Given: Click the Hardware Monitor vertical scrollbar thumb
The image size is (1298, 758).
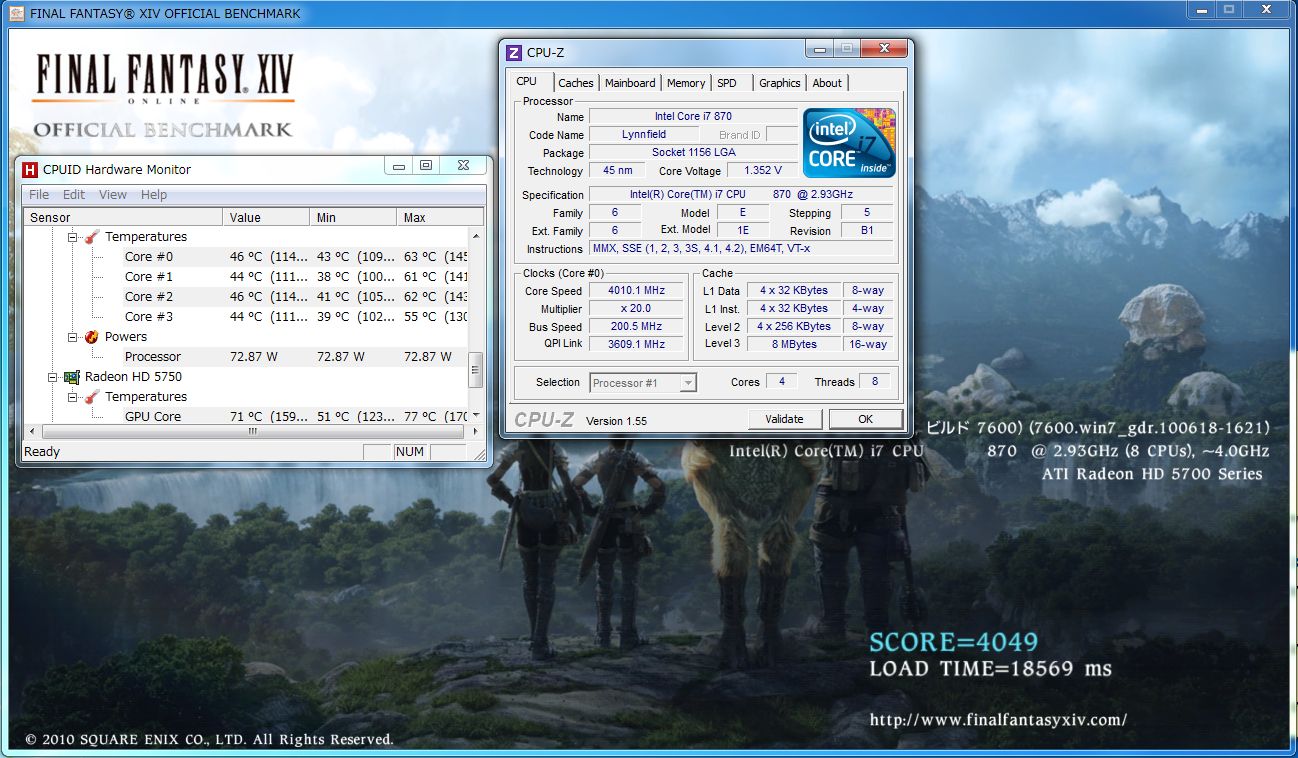Looking at the screenshot, I should (475, 368).
